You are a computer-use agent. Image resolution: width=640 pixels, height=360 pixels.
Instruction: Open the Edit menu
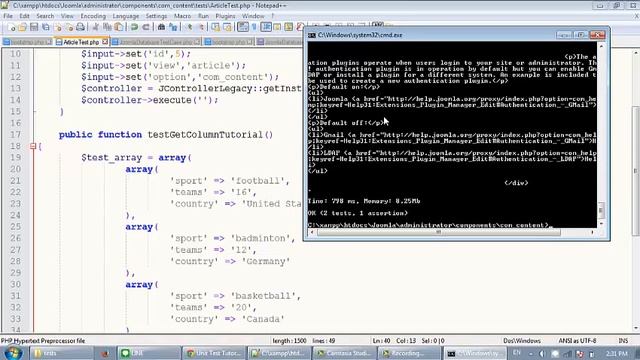pos(24,16)
